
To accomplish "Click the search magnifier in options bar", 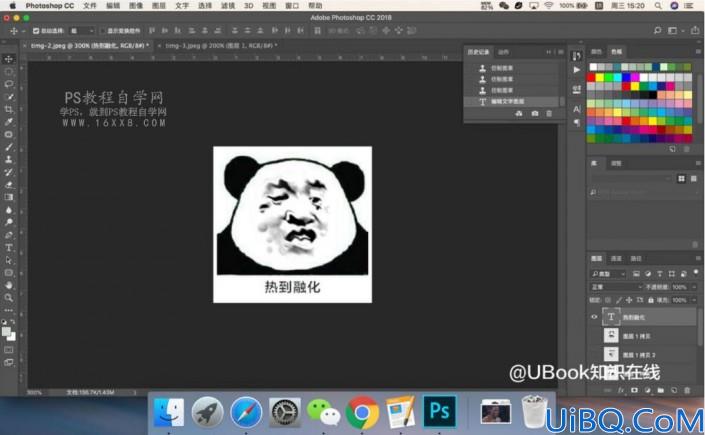I will click(x=657, y=30).
